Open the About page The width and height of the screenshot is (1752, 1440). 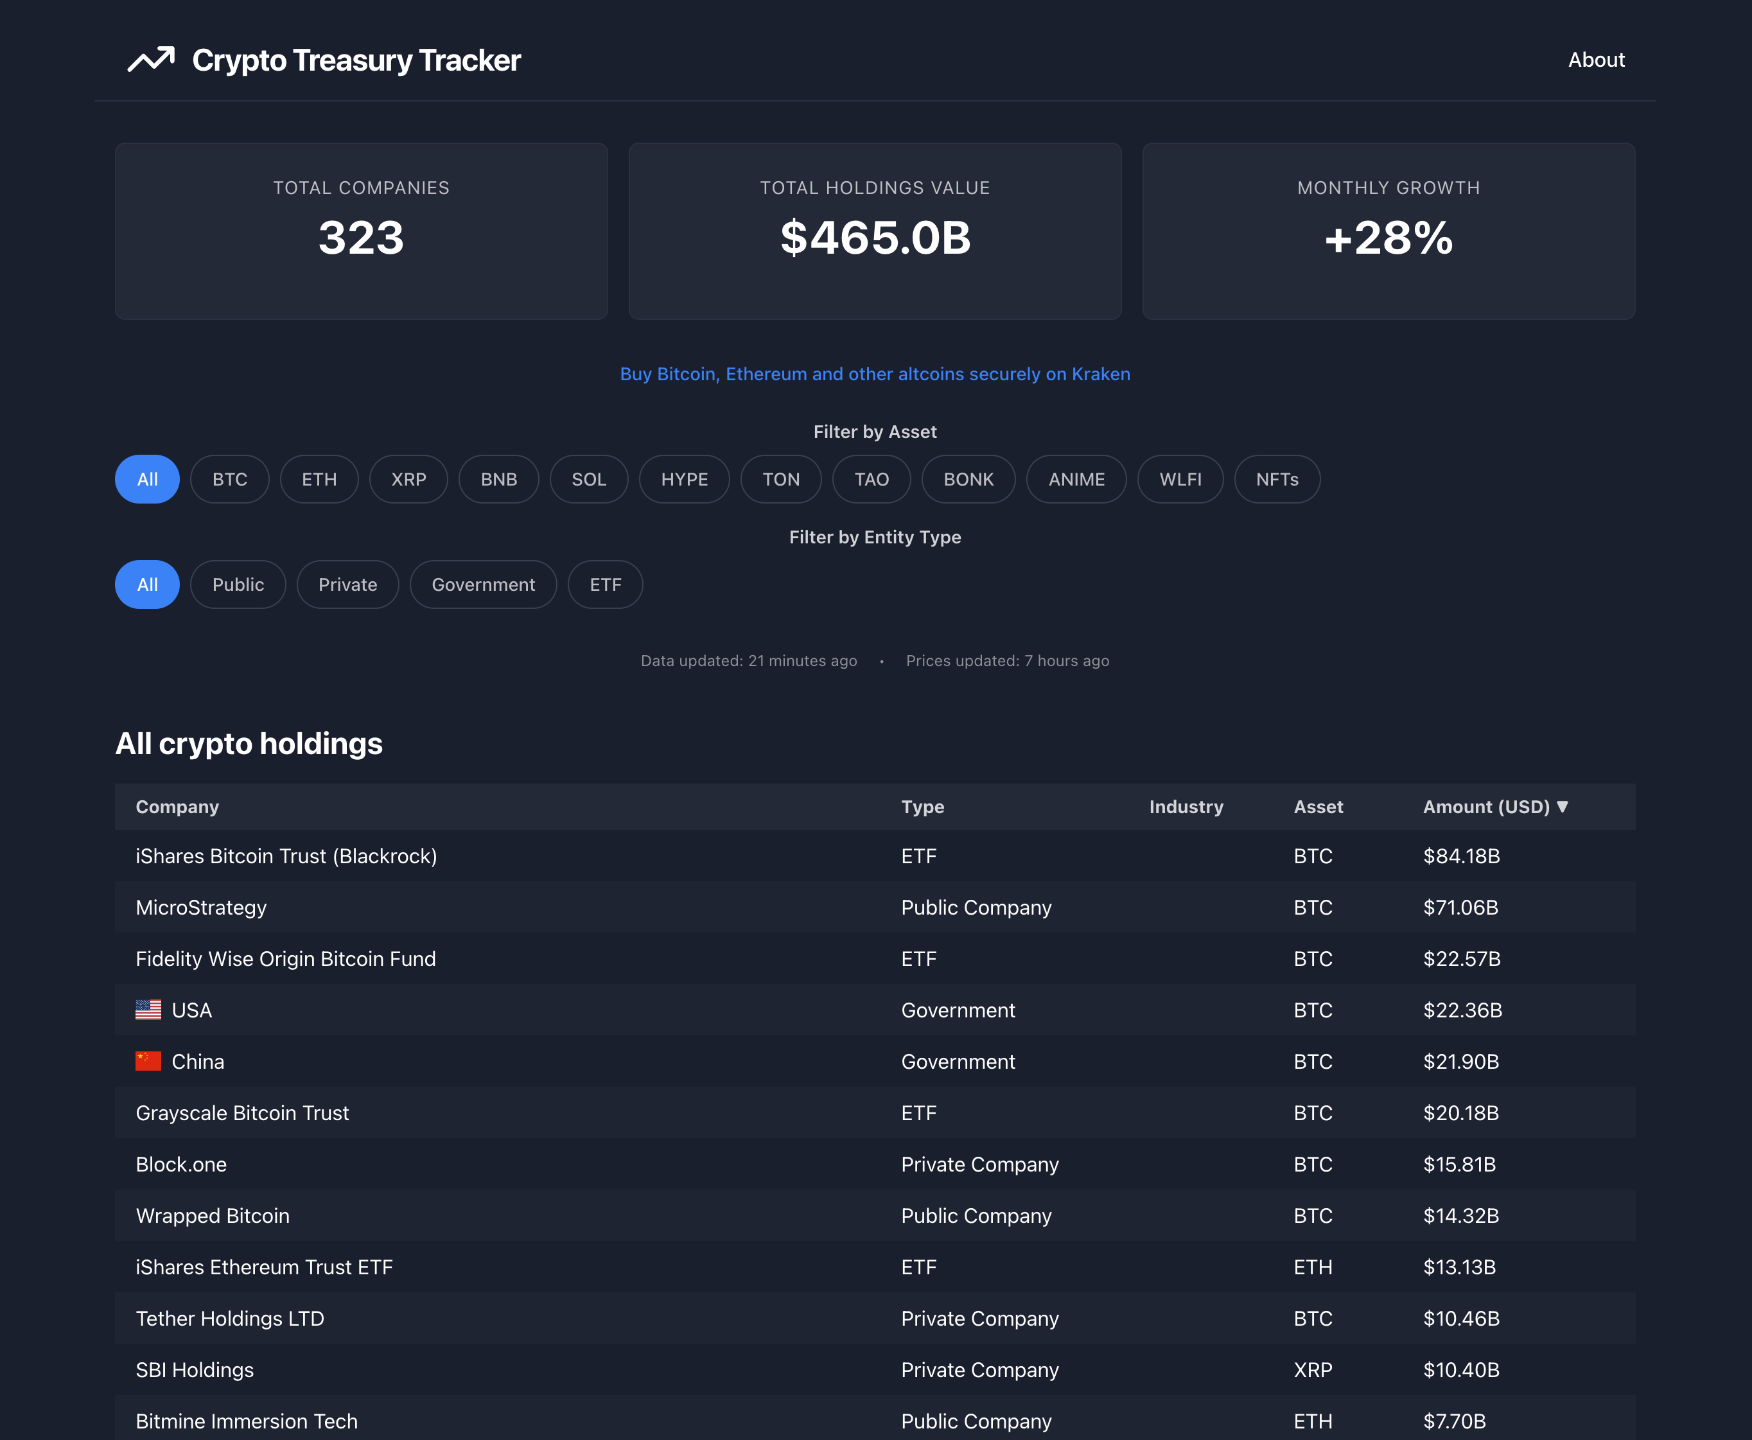tap(1596, 60)
